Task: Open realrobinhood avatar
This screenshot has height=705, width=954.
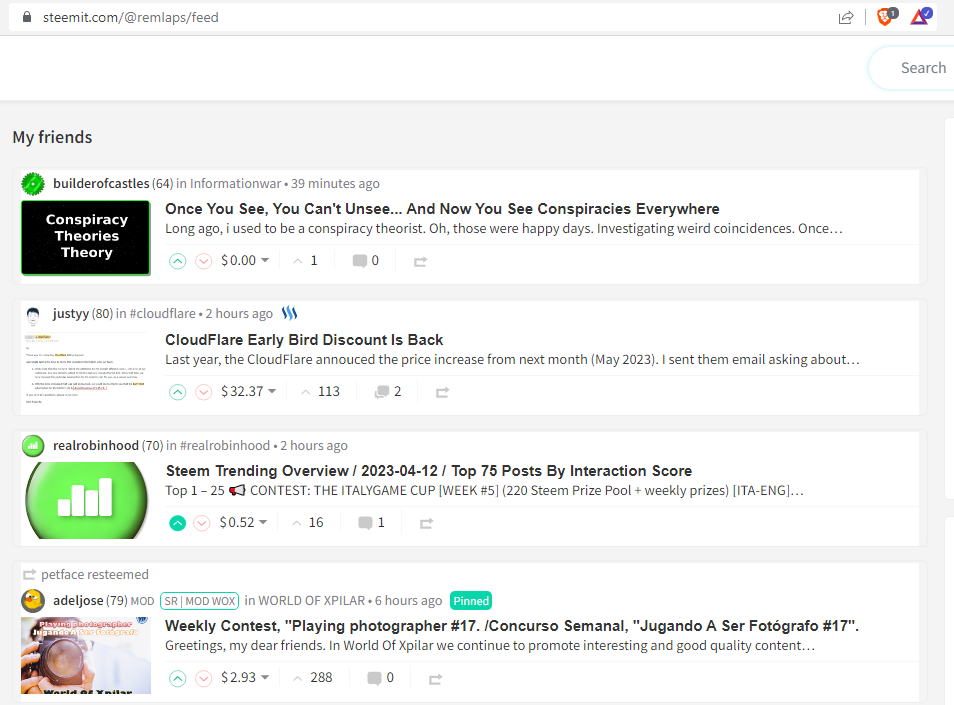Action: pyautogui.click(x=33, y=446)
